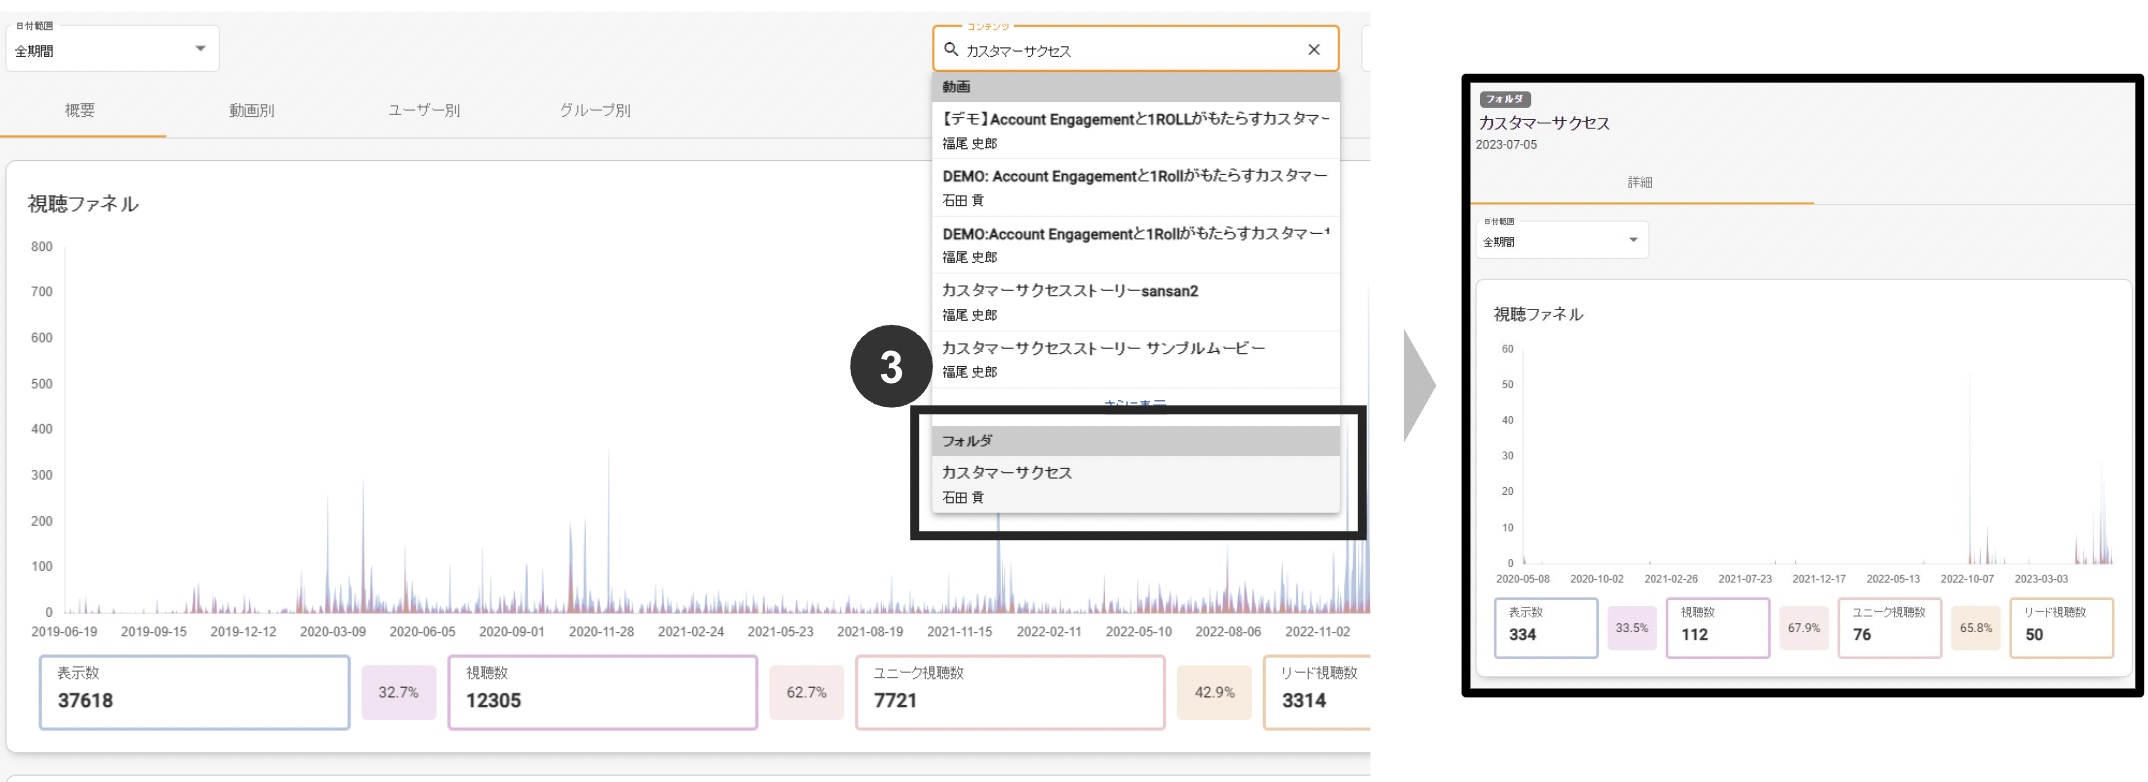Select the 詳細 tab in folder panel

click(x=1640, y=182)
